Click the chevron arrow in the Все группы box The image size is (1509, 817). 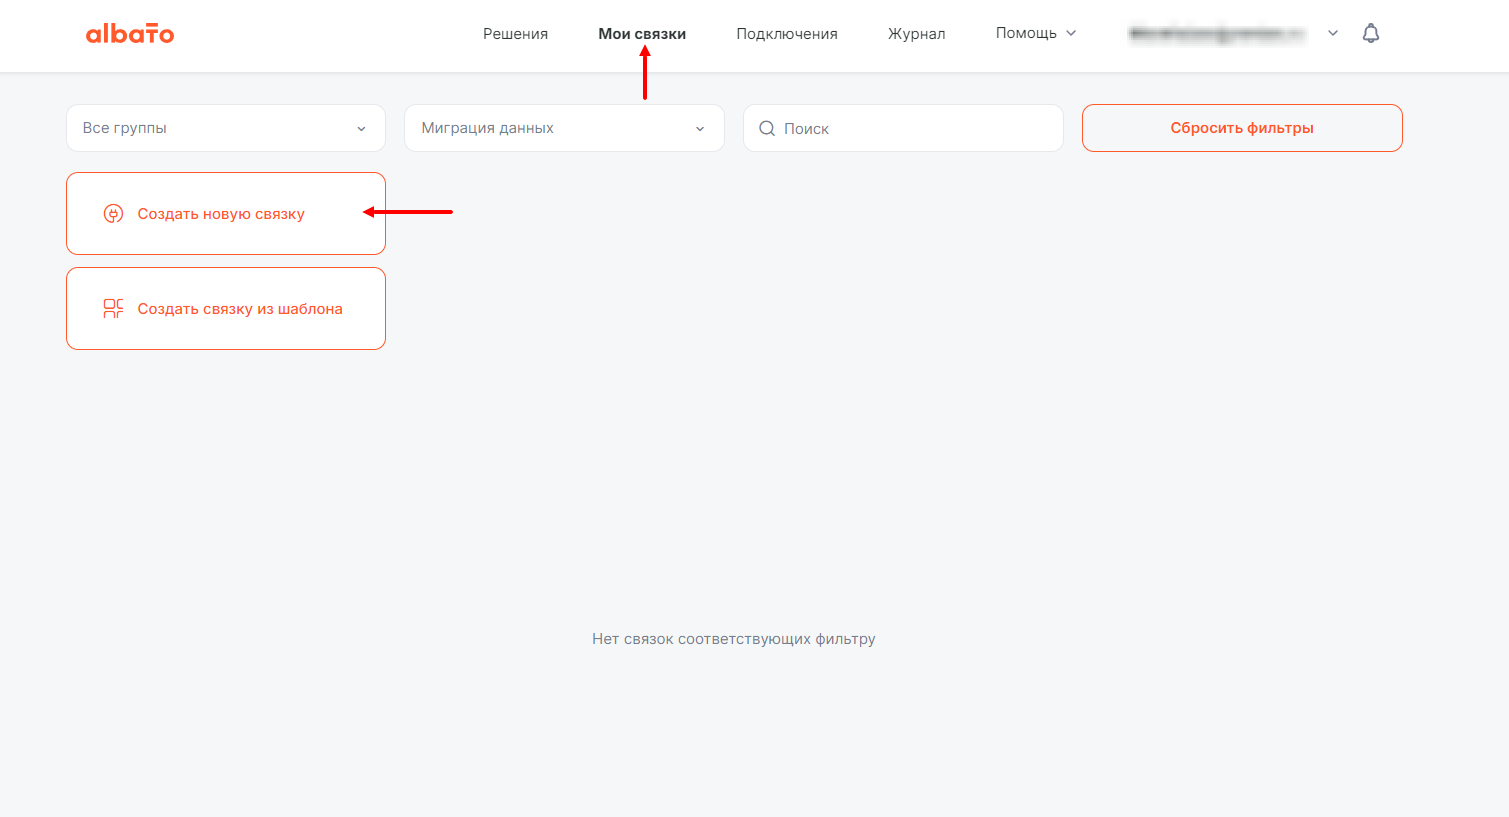(361, 129)
